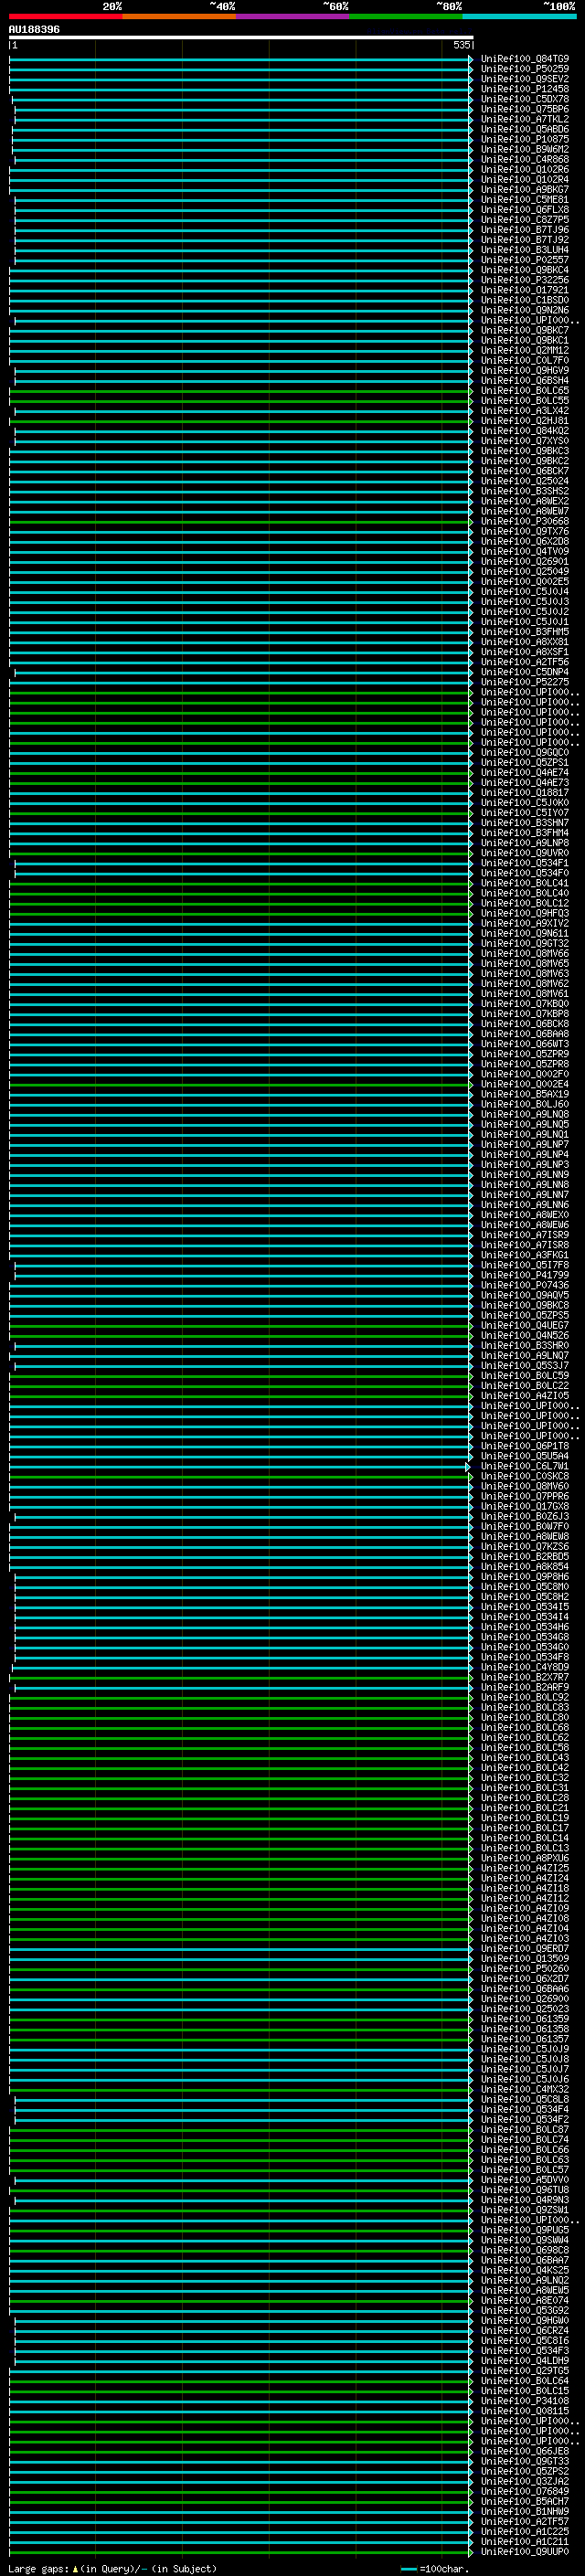This screenshot has width=585, height=2576.
Task: Select label UniRef100_A9BKG7
Action: [x=524, y=190]
